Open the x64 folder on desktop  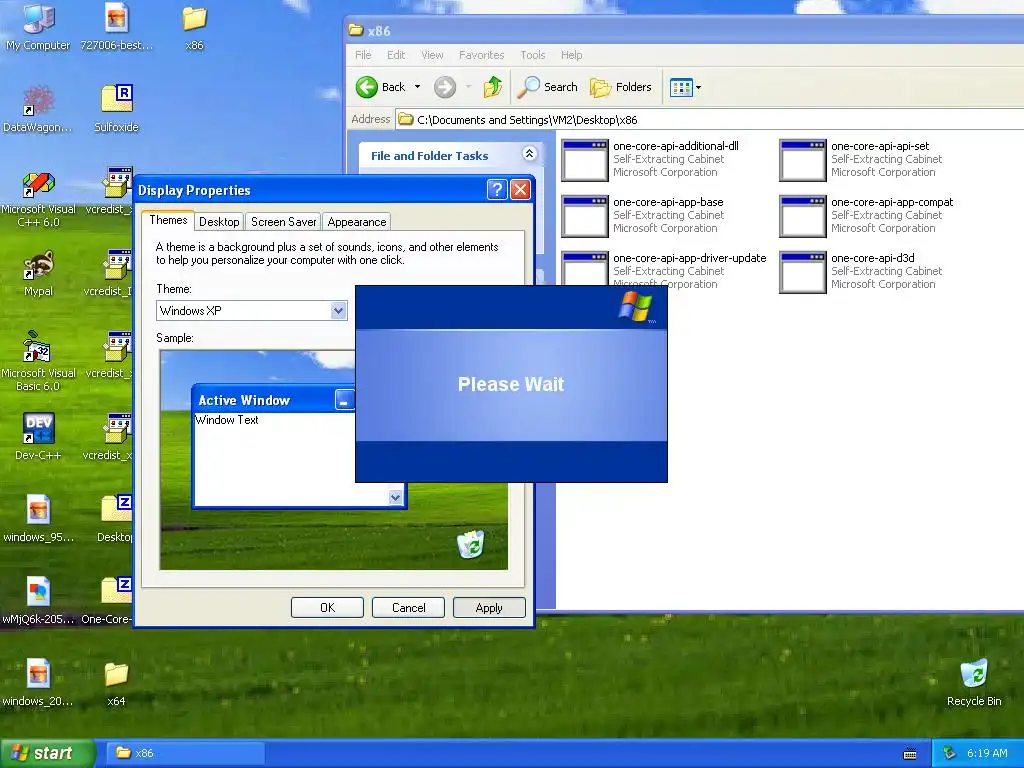pos(116,682)
